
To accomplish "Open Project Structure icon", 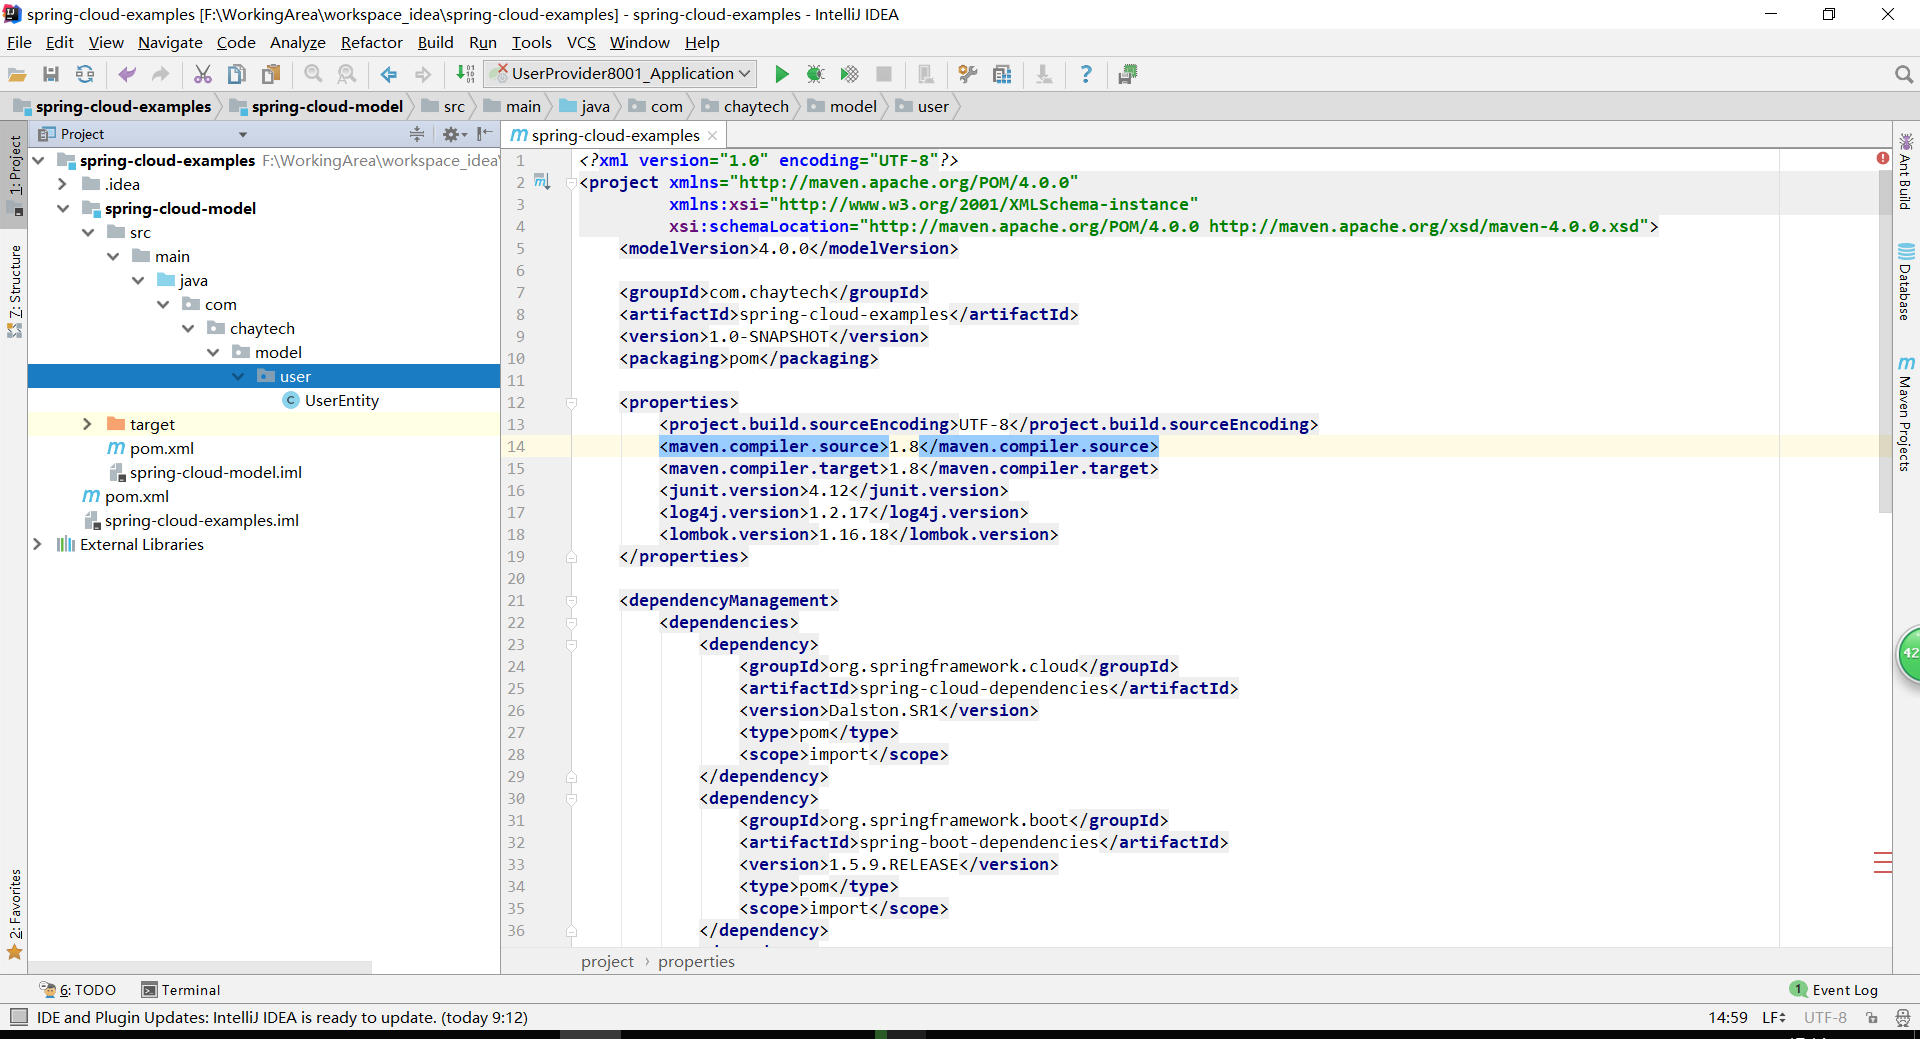I will [1002, 74].
